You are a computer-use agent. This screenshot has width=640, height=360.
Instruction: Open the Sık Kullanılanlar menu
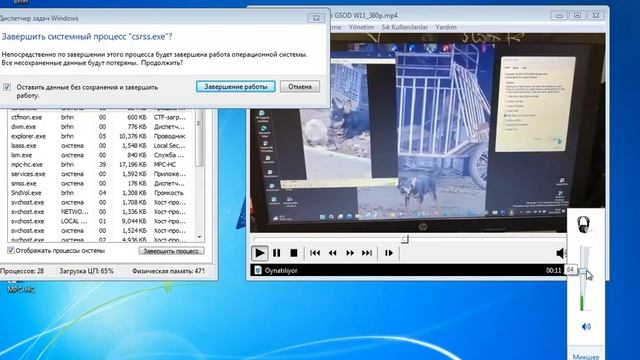click(404, 27)
